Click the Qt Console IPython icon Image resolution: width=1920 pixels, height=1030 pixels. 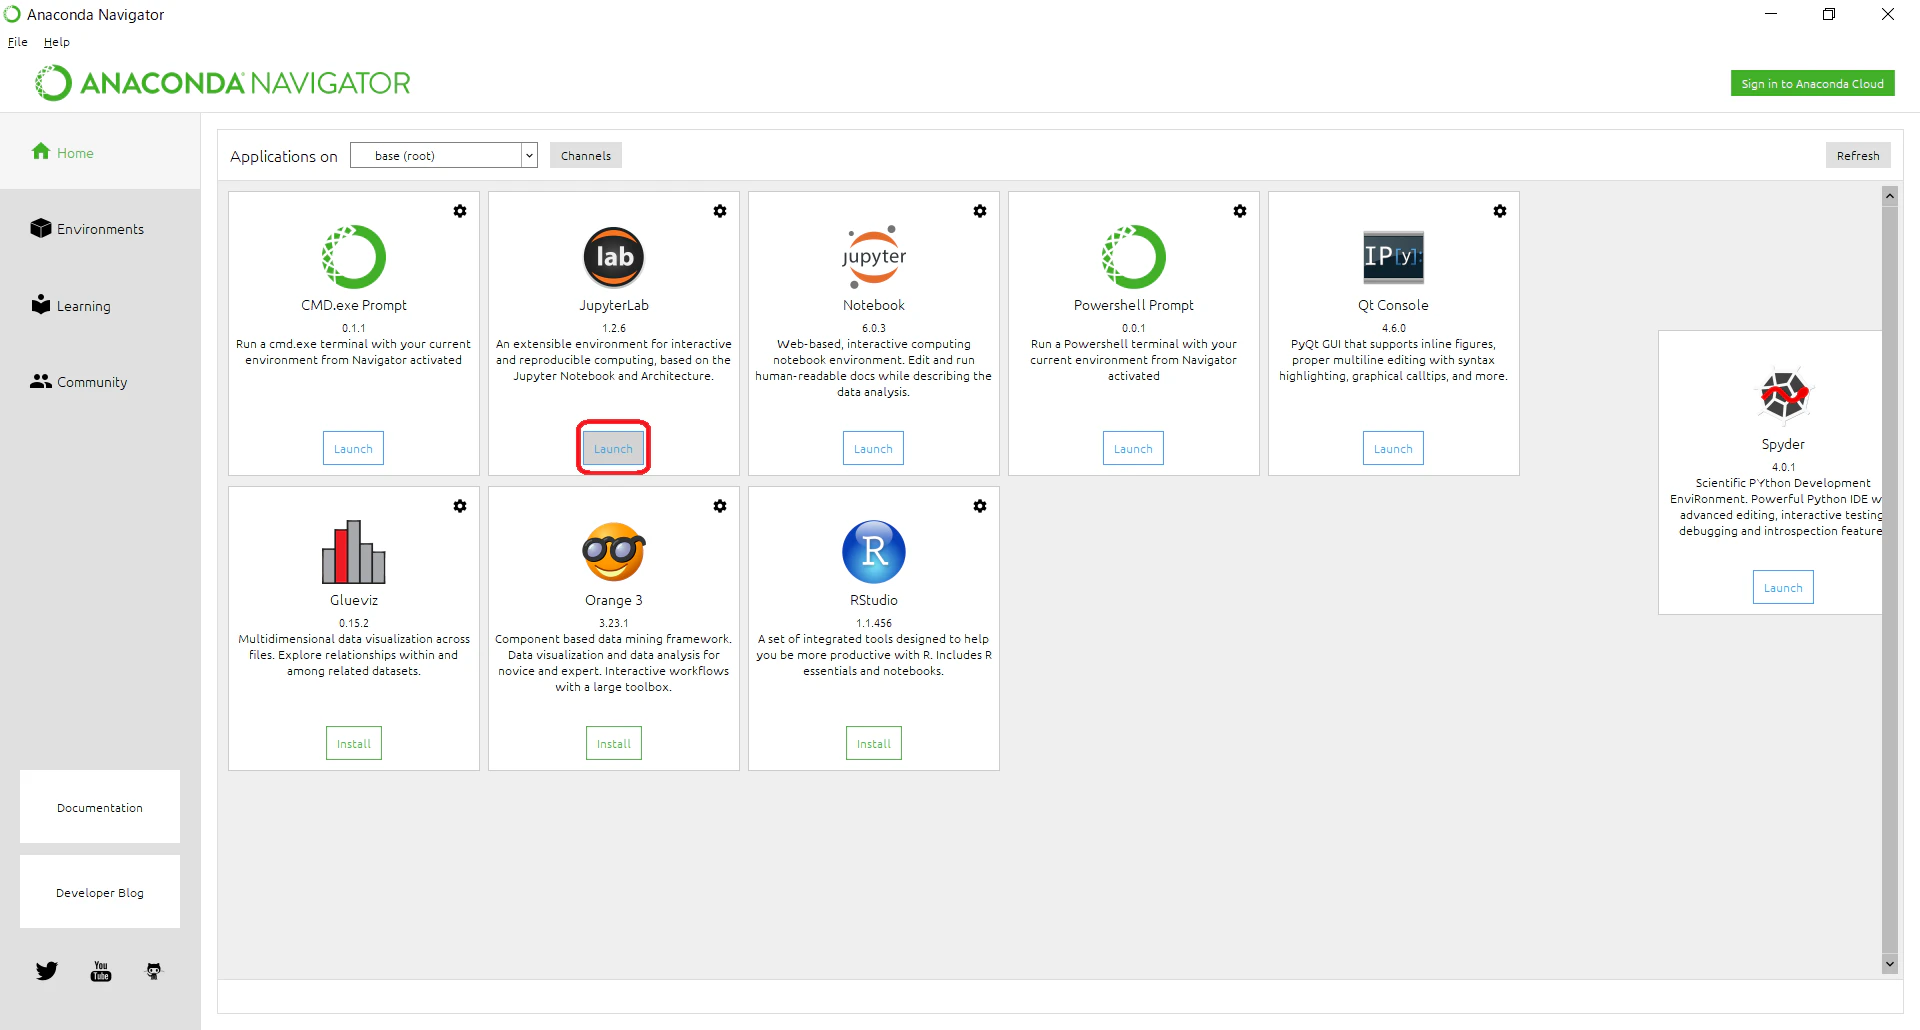1393,257
